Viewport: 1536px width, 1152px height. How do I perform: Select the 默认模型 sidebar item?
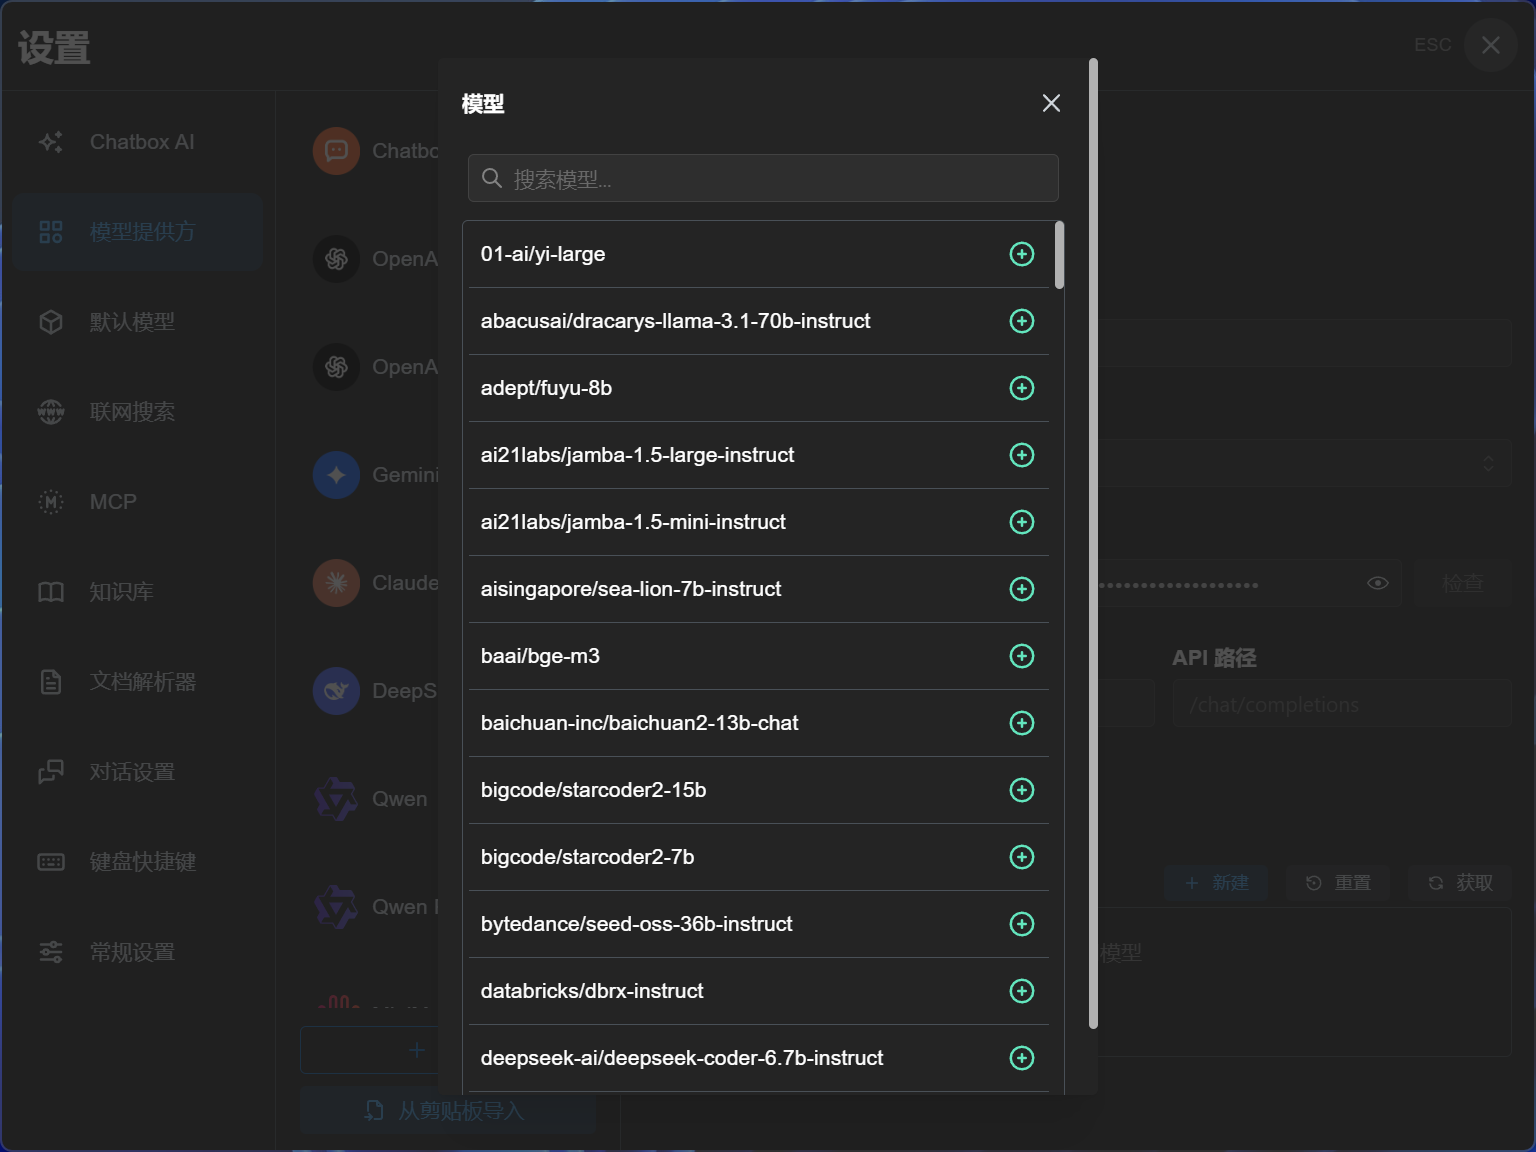click(131, 322)
